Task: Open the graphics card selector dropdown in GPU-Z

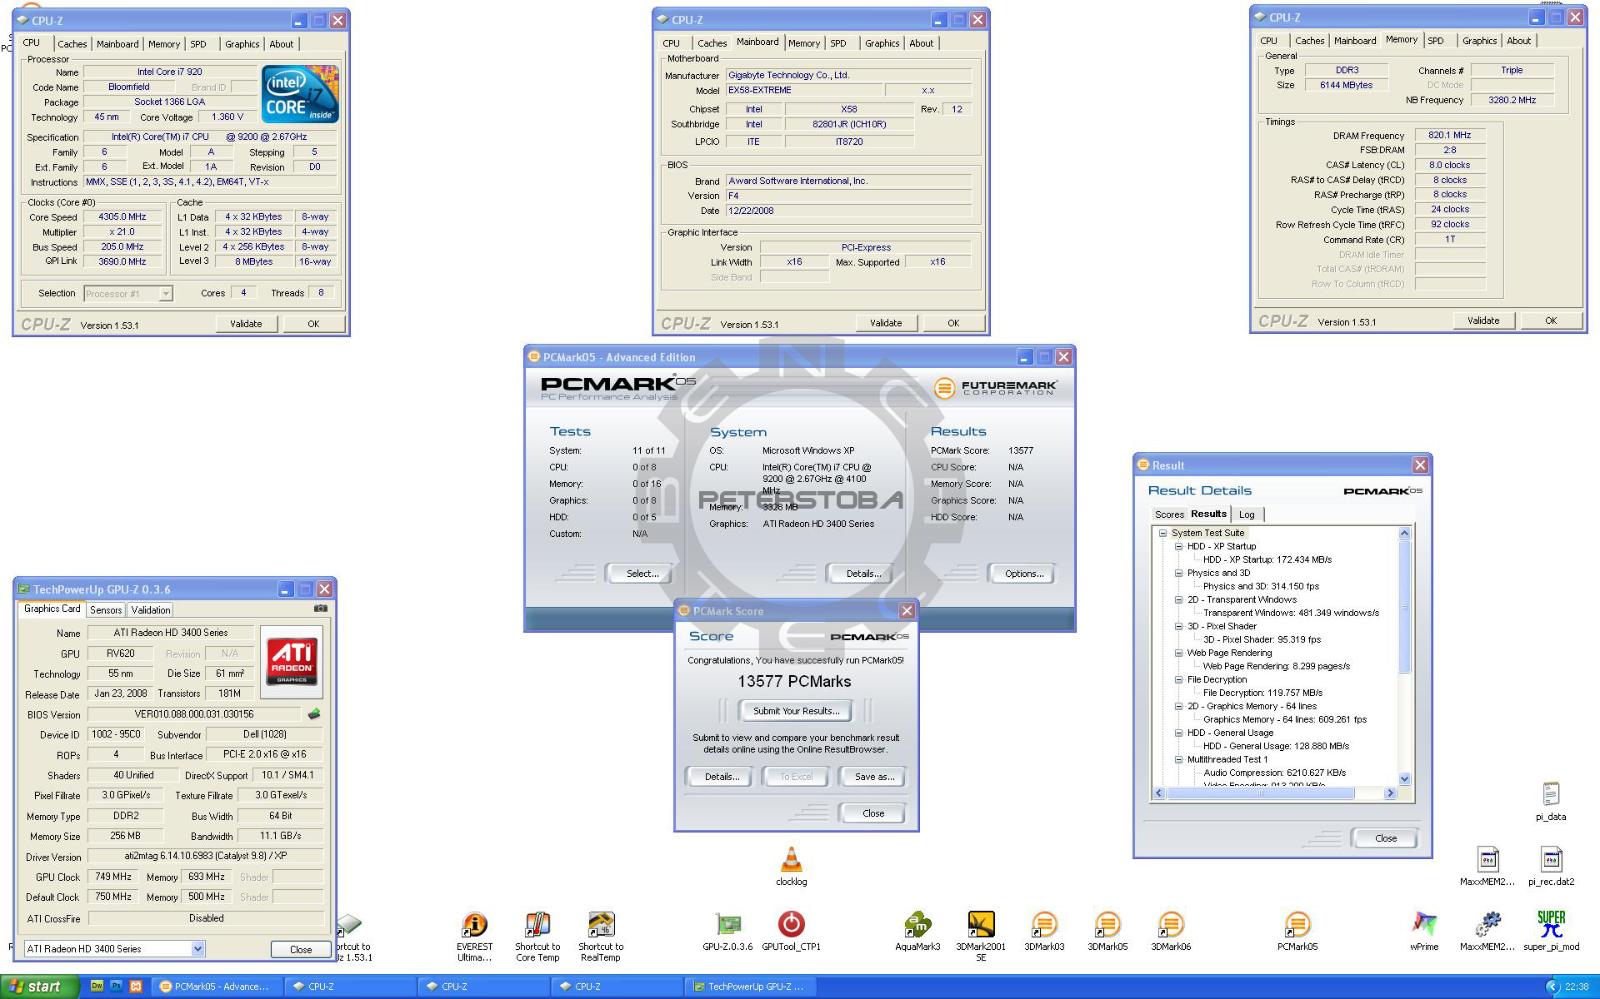Action: pos(197,949)
